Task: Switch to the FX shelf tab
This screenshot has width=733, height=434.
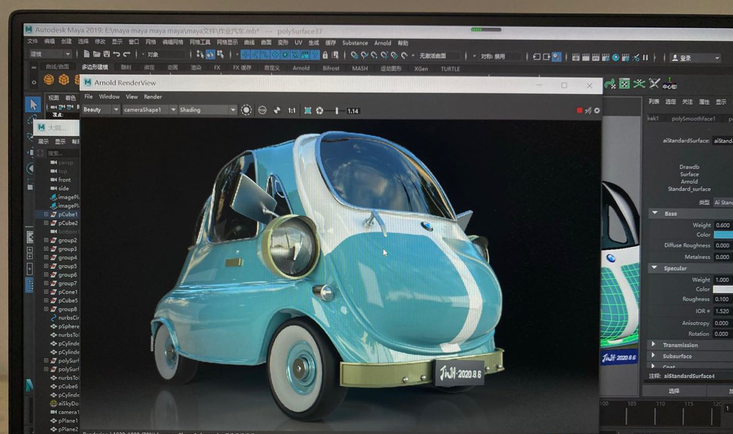Action: tap(217, 68)
